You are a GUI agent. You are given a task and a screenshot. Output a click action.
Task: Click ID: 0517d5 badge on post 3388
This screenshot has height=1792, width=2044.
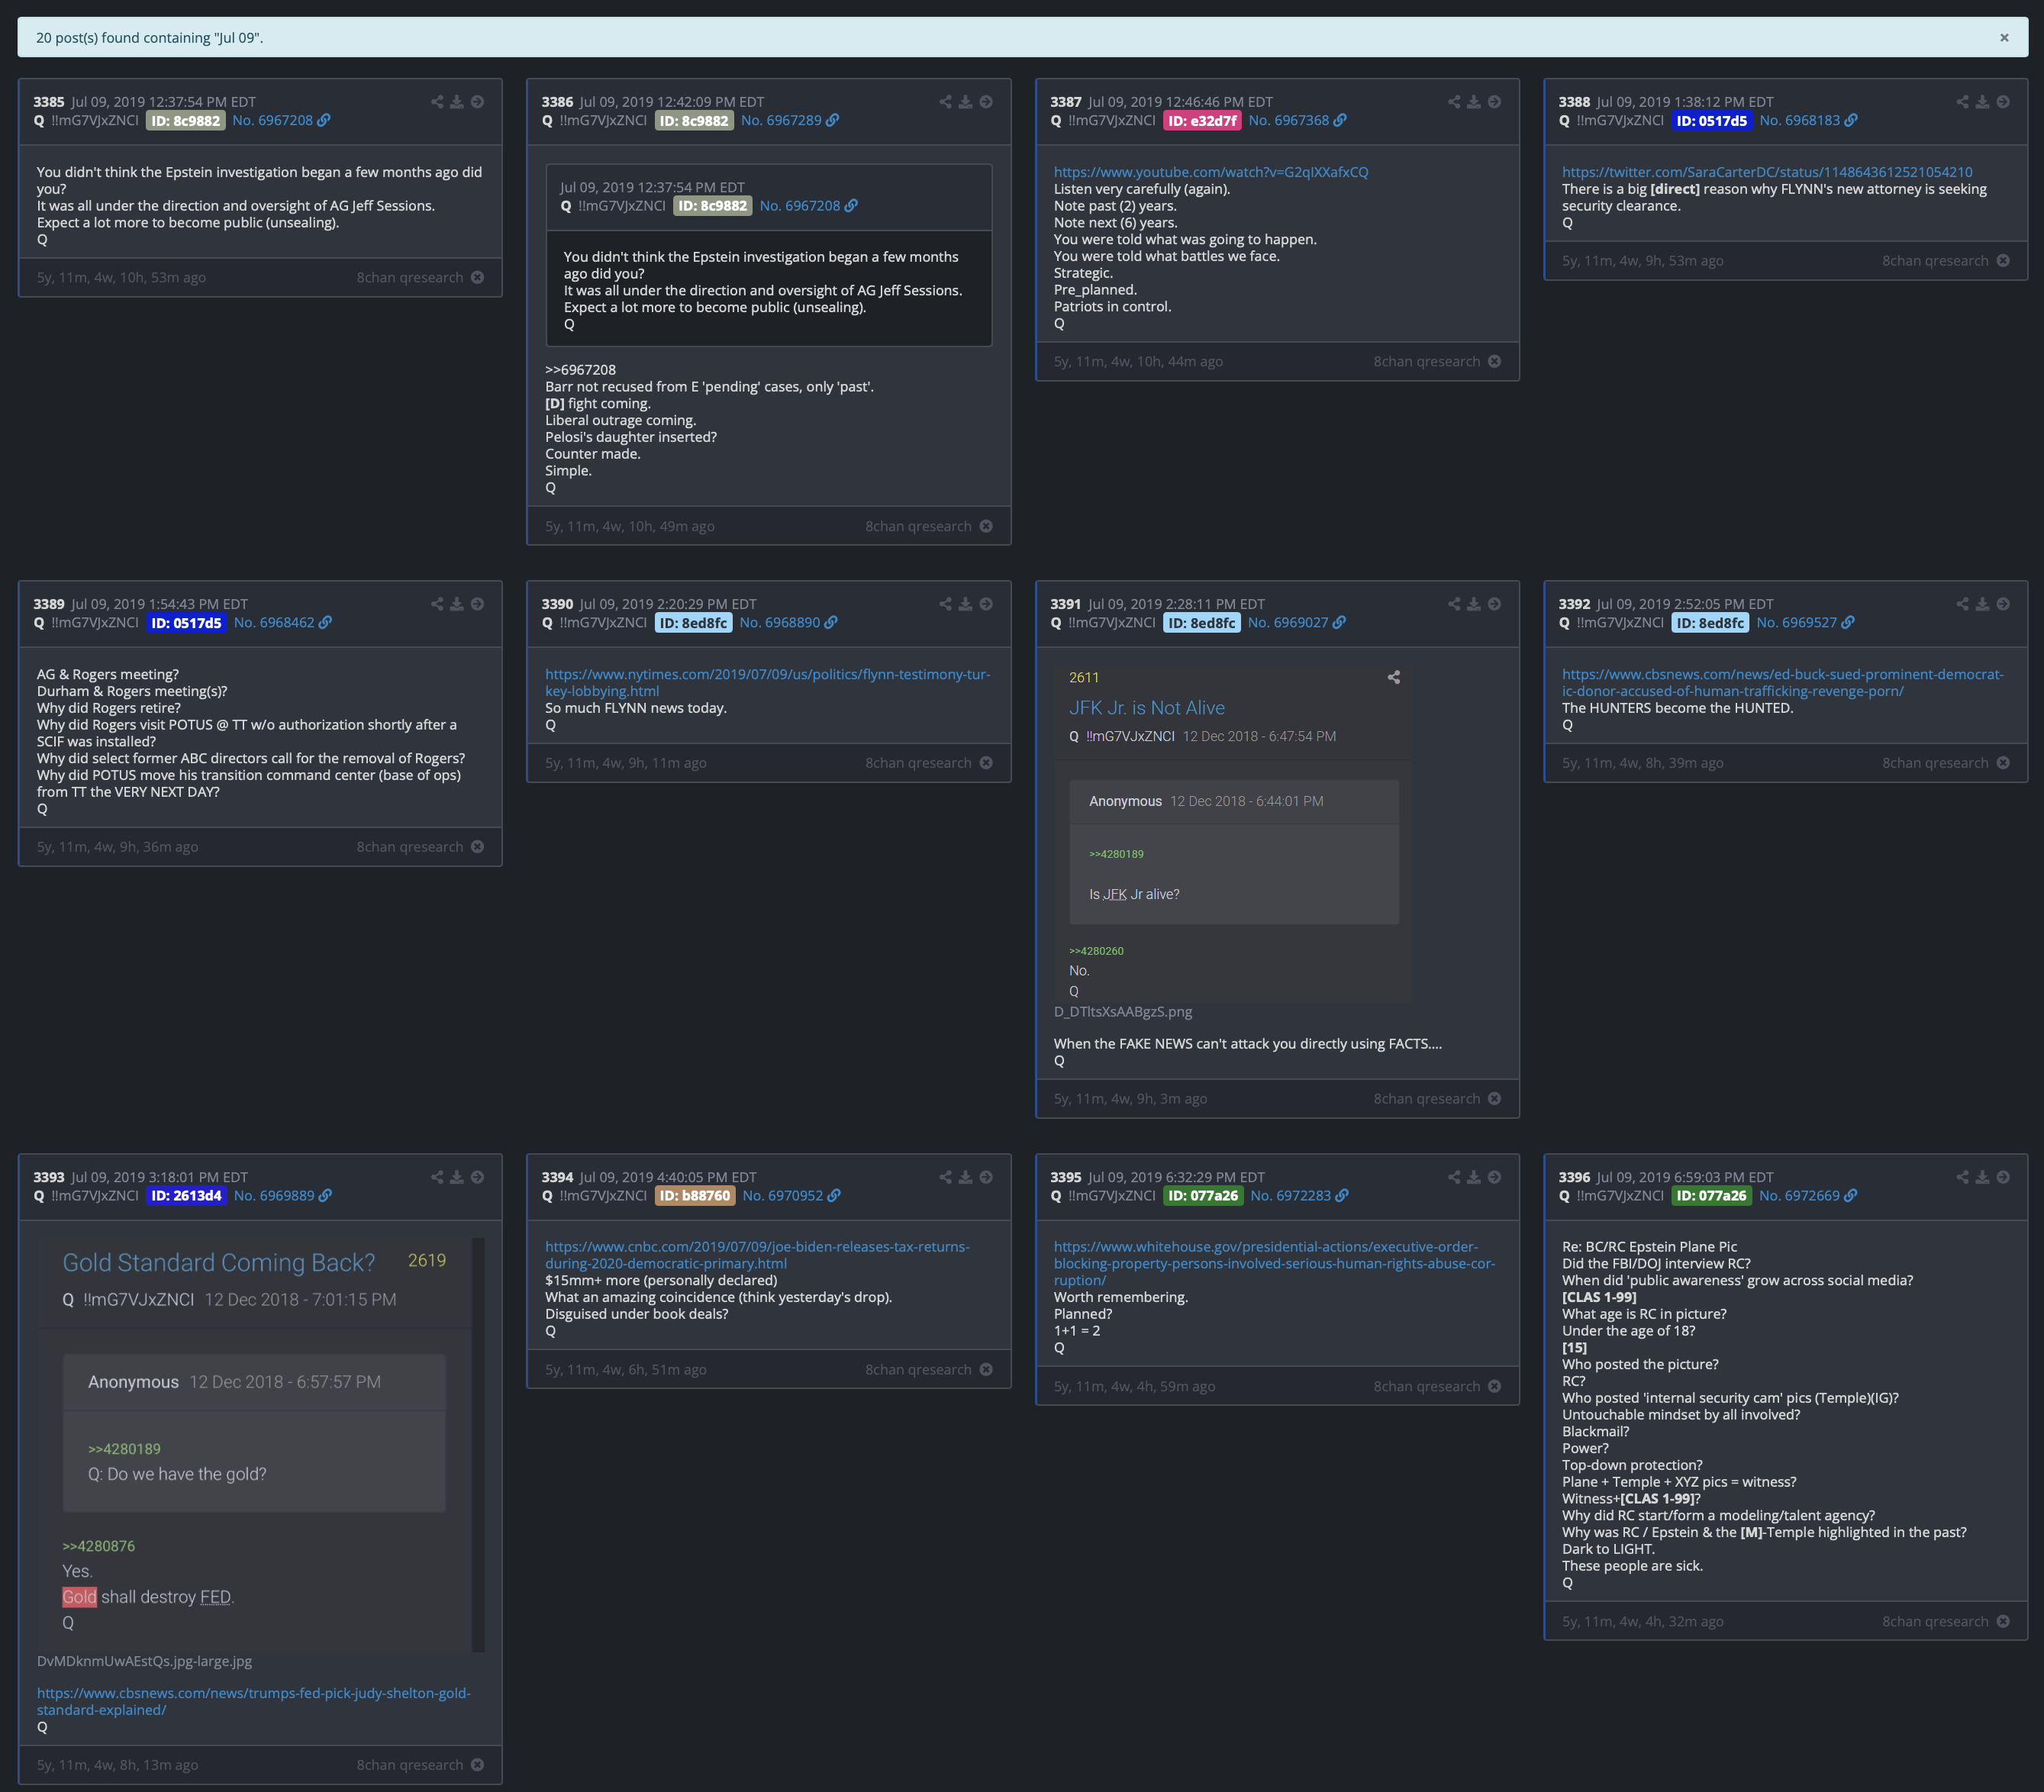pyautogui.click(x=1712, y=120)
